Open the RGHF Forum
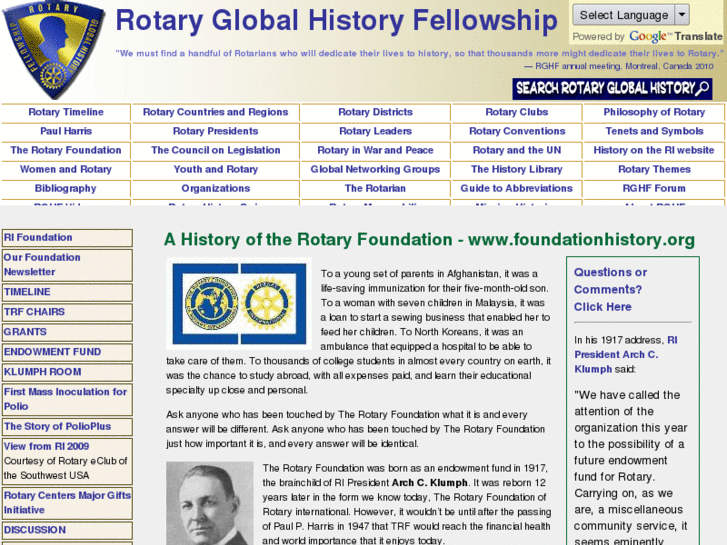Viewport: 727px width, 545px height. pos(654,188)
